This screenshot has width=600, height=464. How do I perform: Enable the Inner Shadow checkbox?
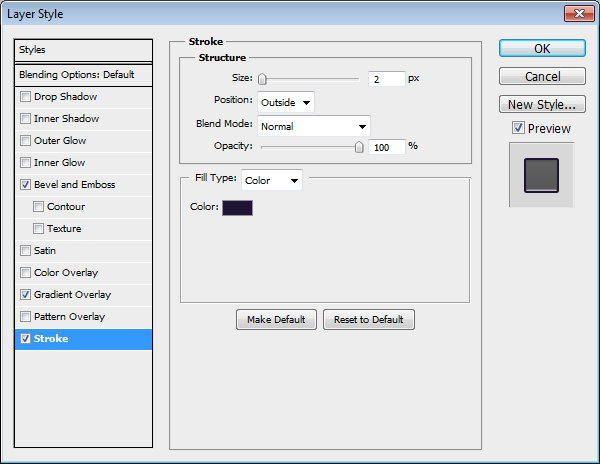pyautogui.click(x=25, y=119)
